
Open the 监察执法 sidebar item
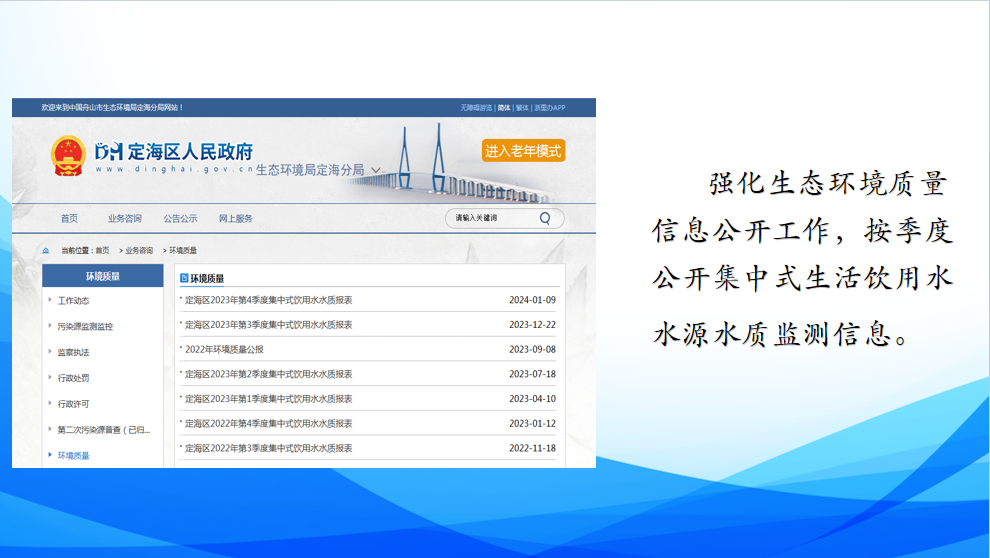(x=73, y=352)
